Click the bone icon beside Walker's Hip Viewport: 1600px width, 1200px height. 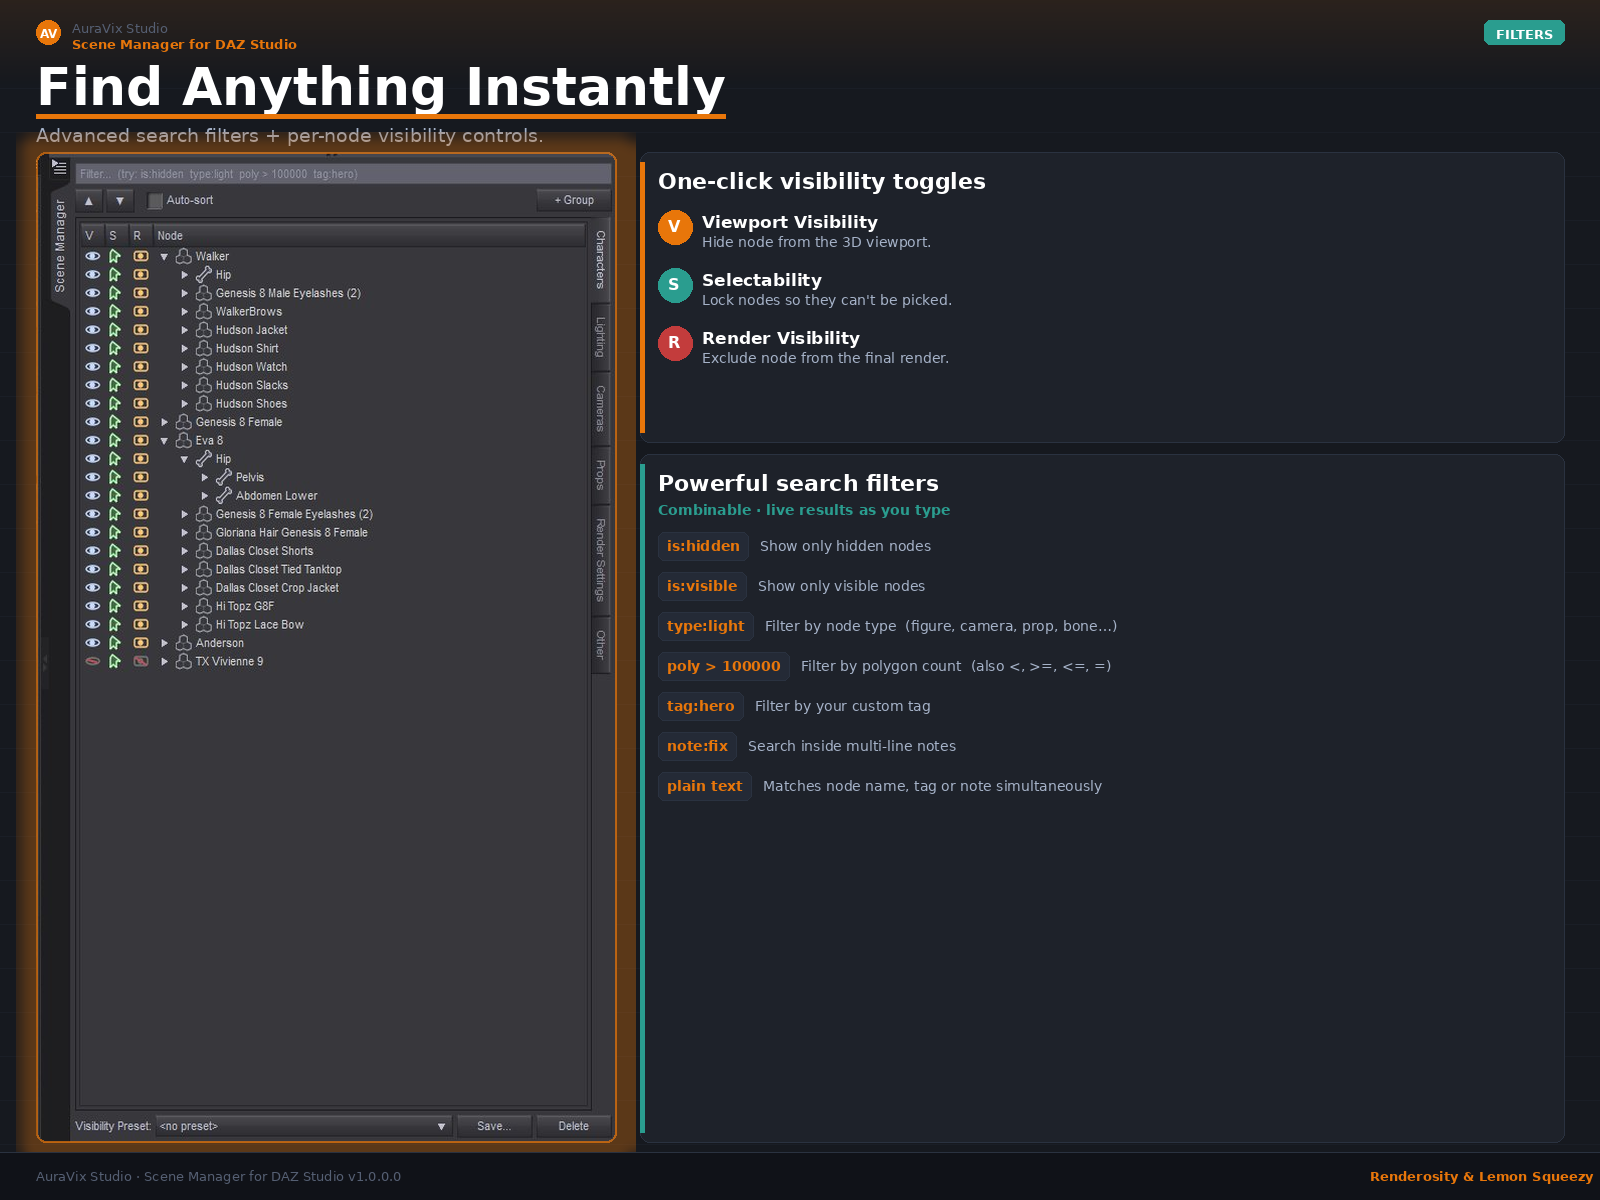[204, 274]
